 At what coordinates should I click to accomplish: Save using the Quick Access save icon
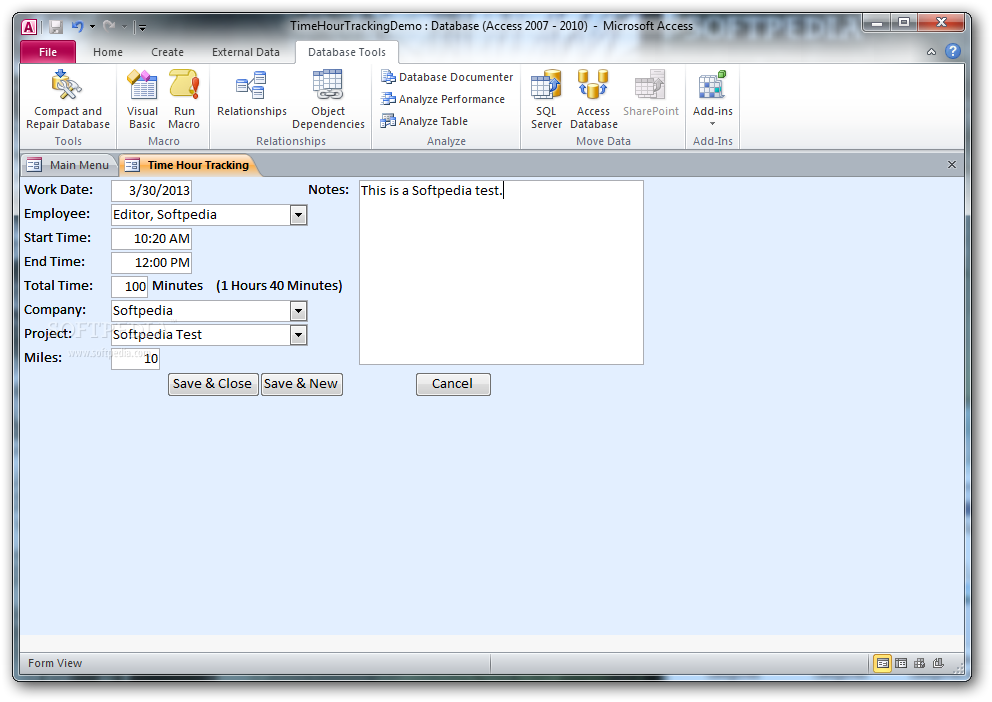click(56, 27)
